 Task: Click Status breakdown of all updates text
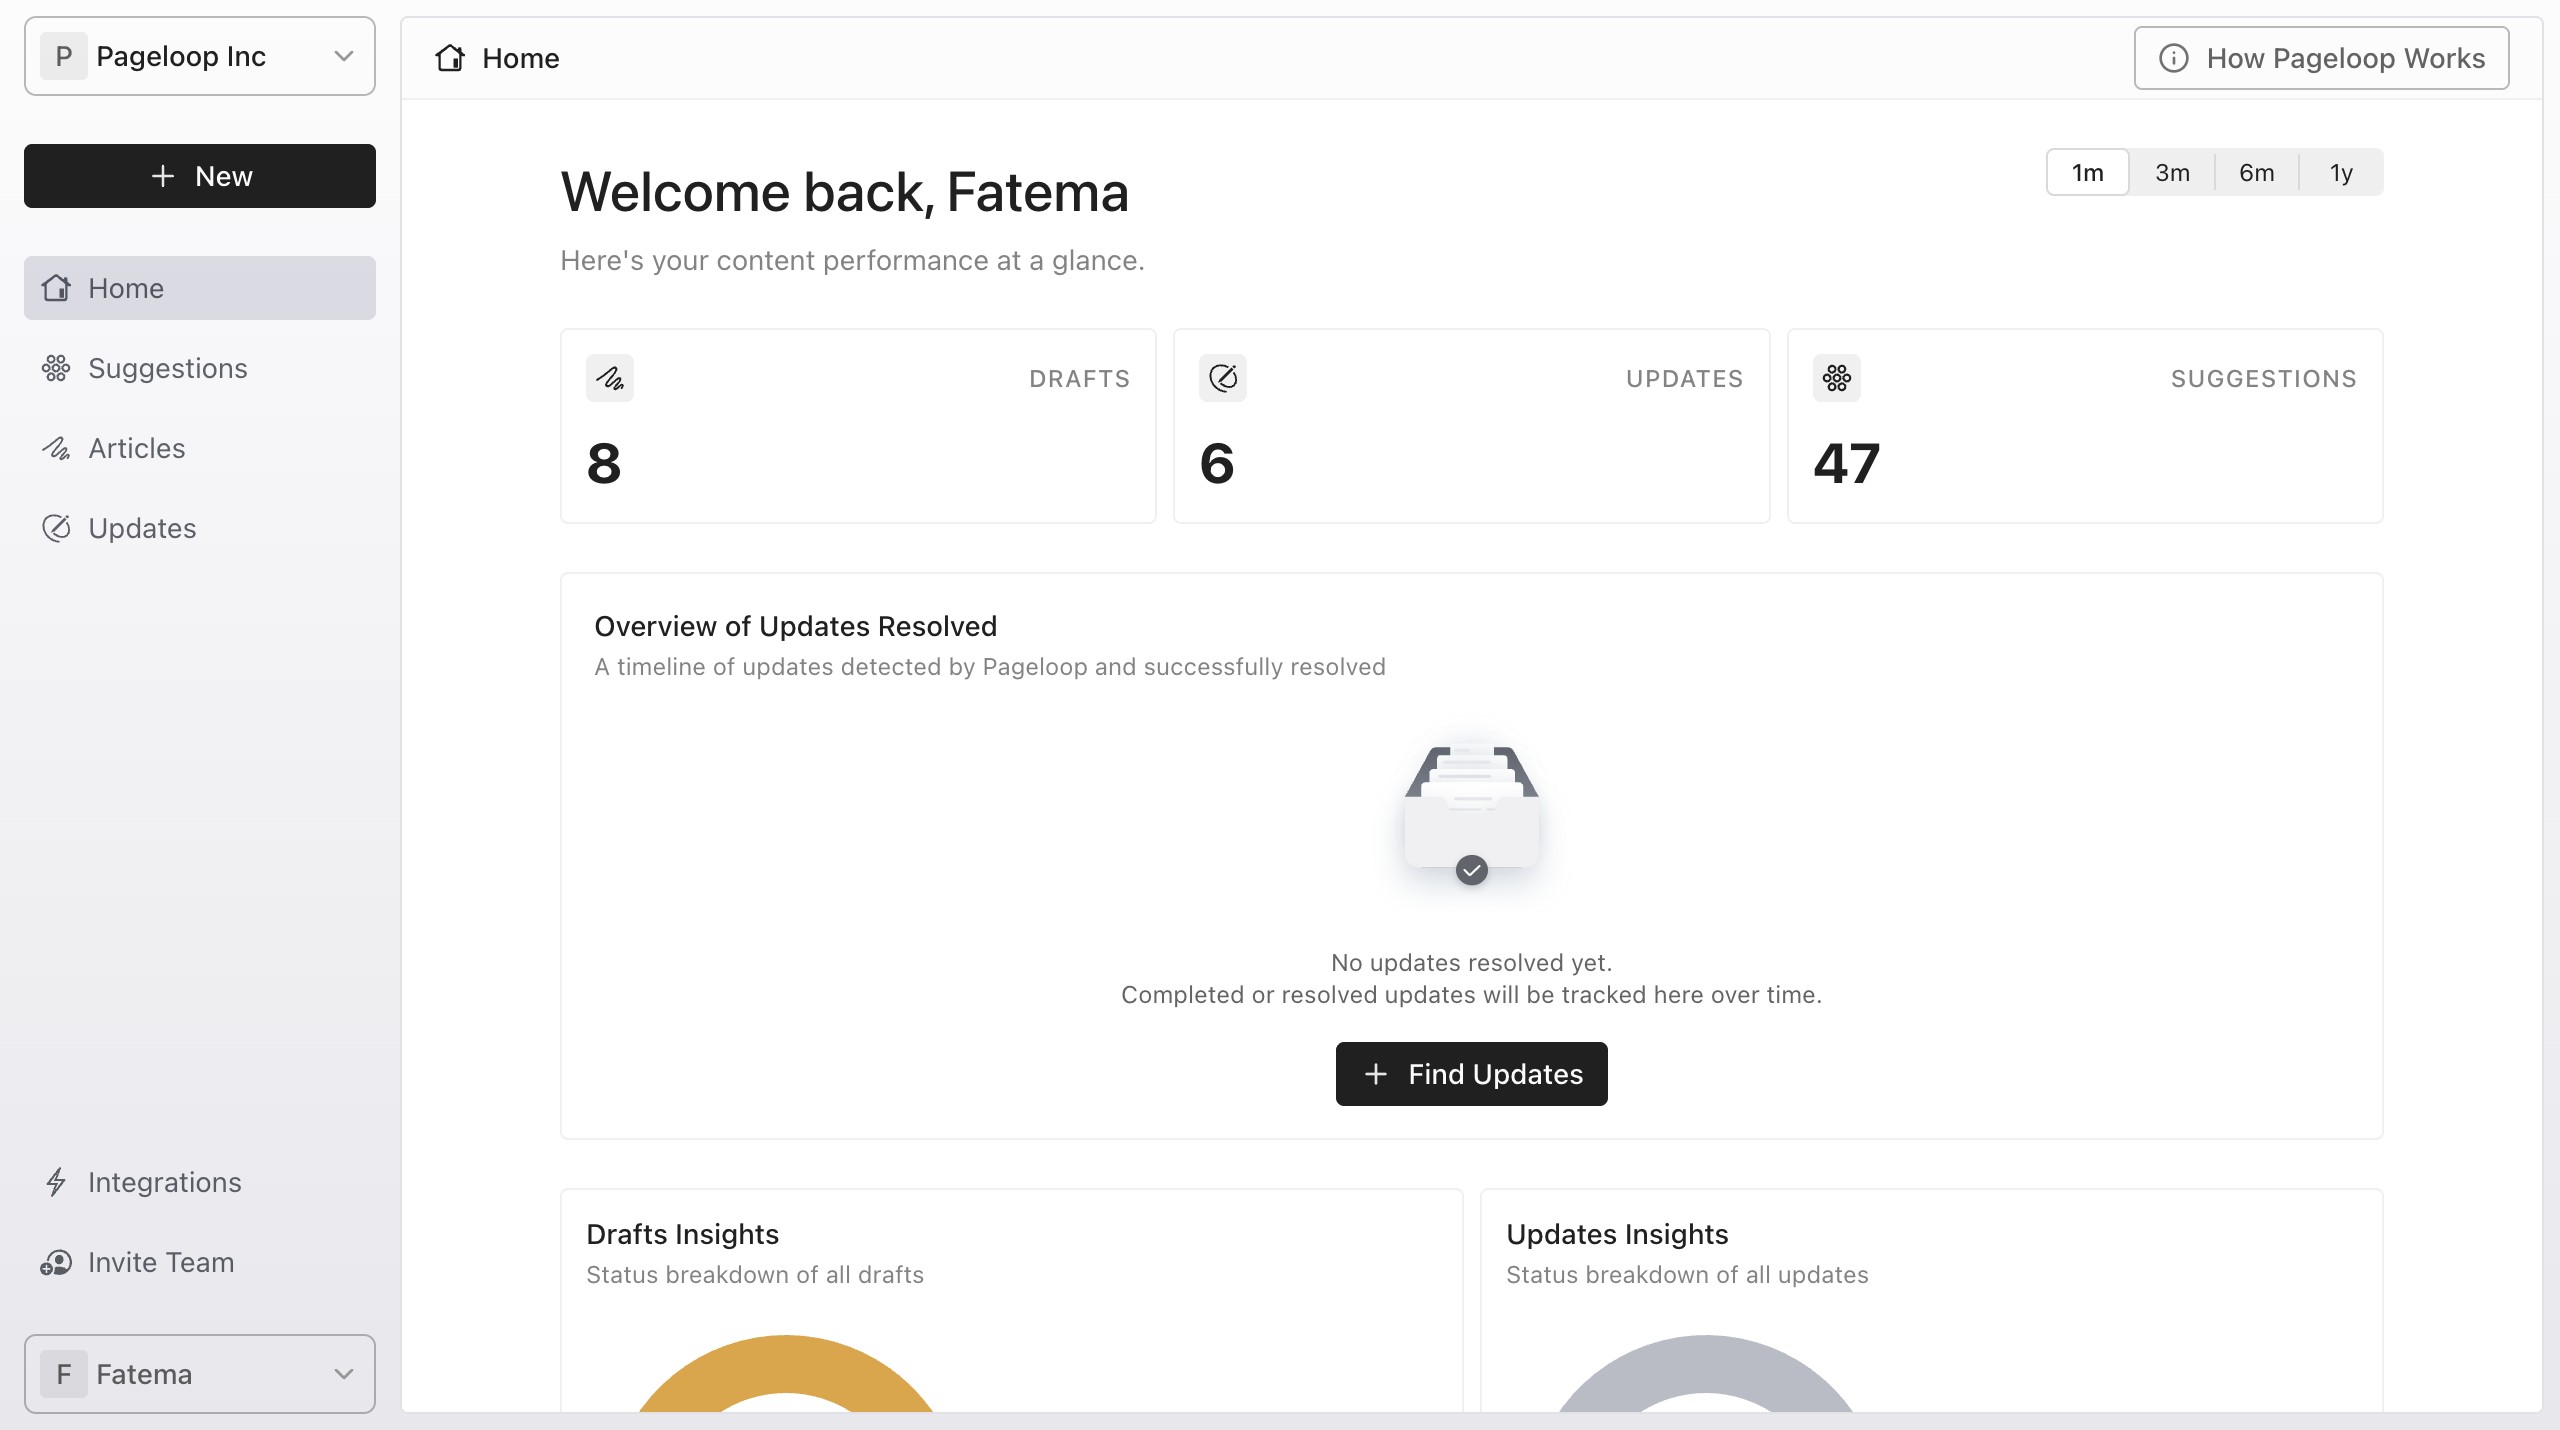1687,1275
